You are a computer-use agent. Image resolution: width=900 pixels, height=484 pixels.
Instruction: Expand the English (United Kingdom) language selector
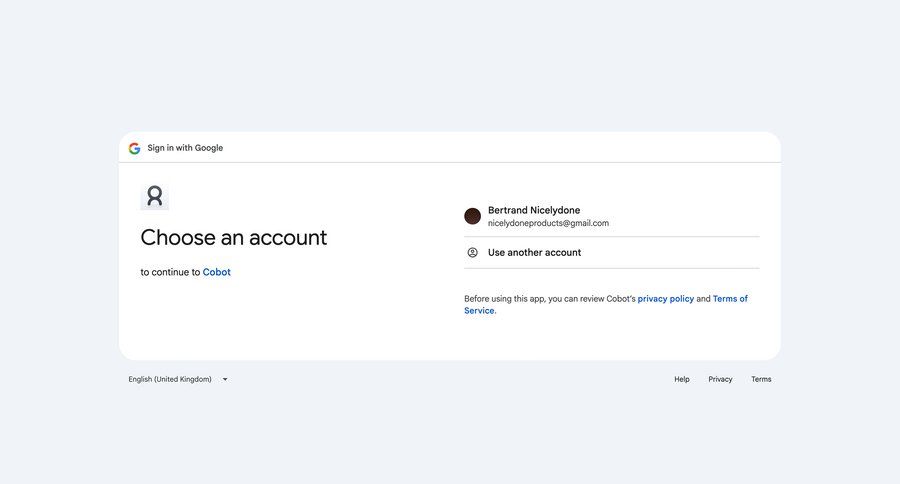coord(170,379)
